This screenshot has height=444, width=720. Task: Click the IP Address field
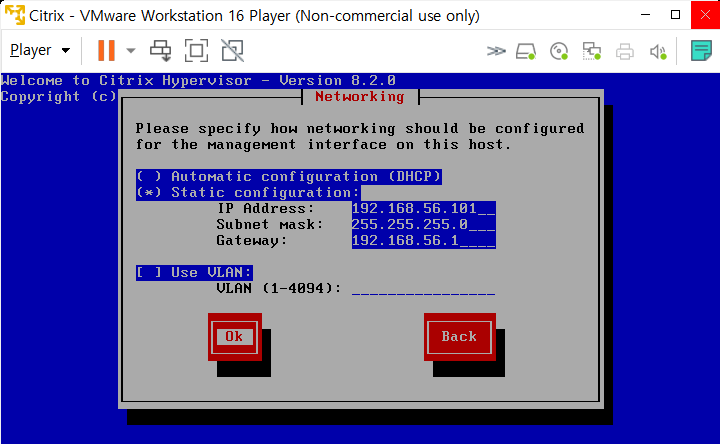coord(423,208)
